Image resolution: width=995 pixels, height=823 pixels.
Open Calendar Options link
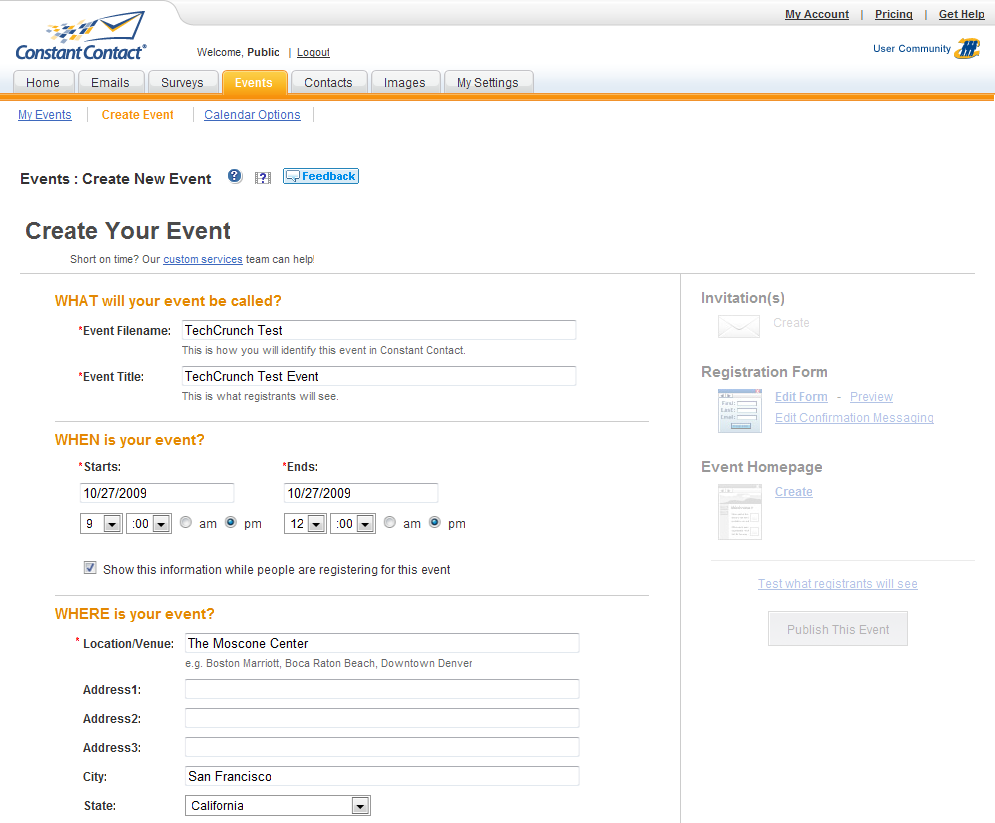point(253,115)
